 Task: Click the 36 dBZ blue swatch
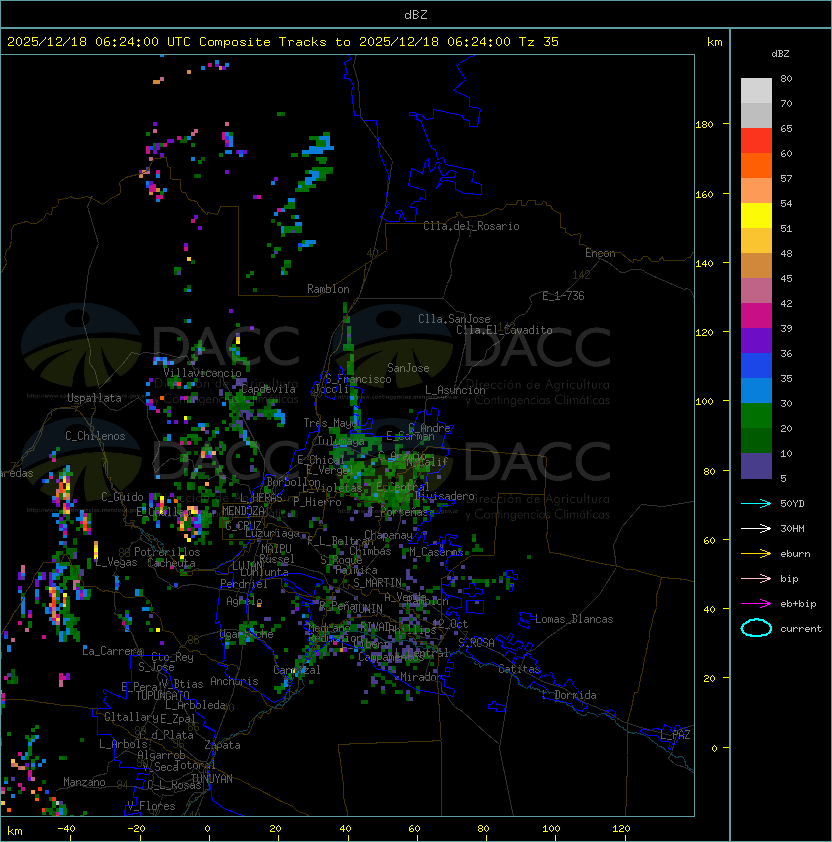click(756, 365)
